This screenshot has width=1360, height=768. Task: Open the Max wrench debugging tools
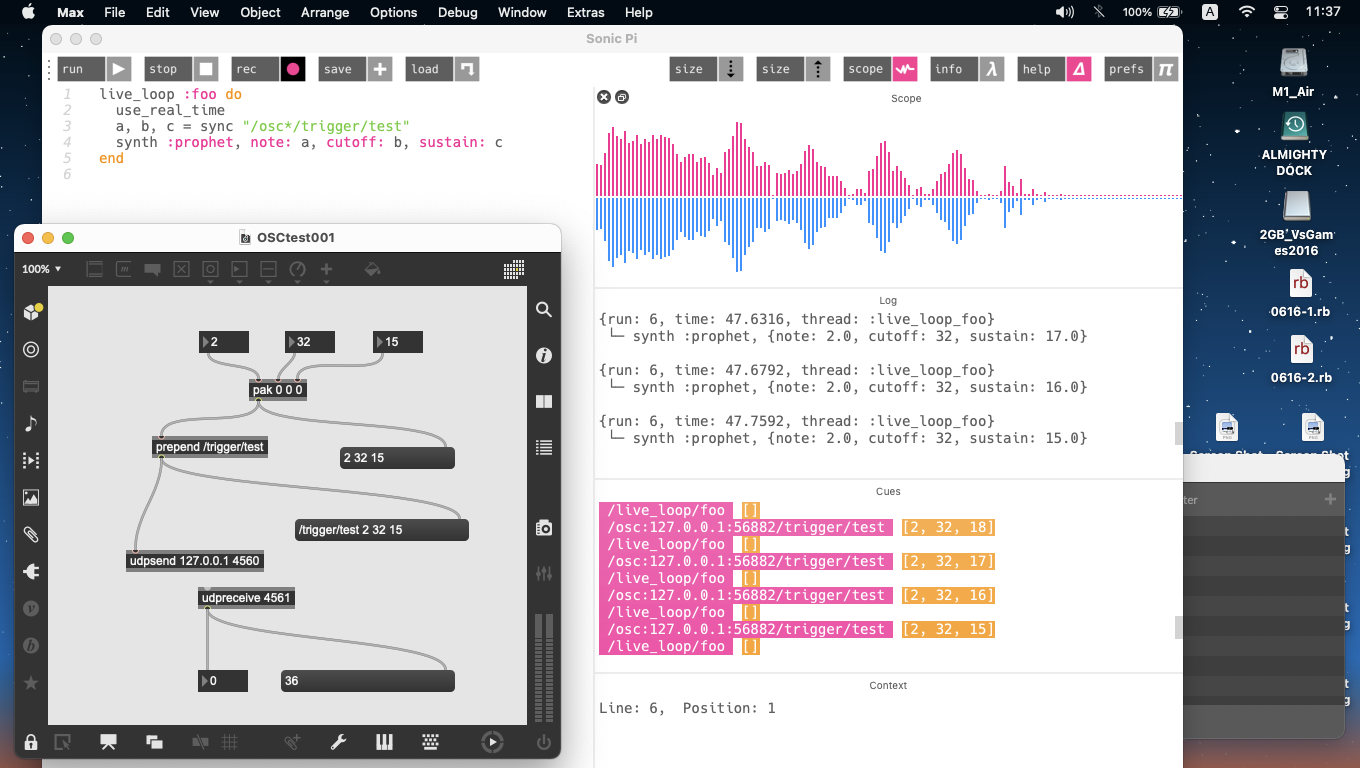click(x=338, y=742)
